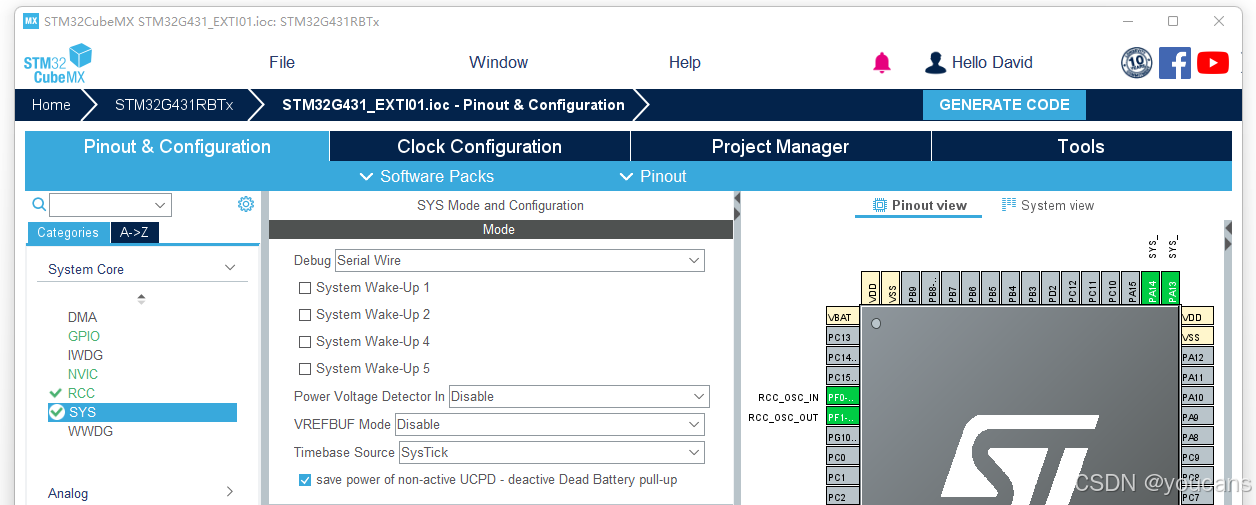The width and height of the screenshot is (1256, 505).
Task: Click pin PA9 on chip
Action: tap(1197, 417)
